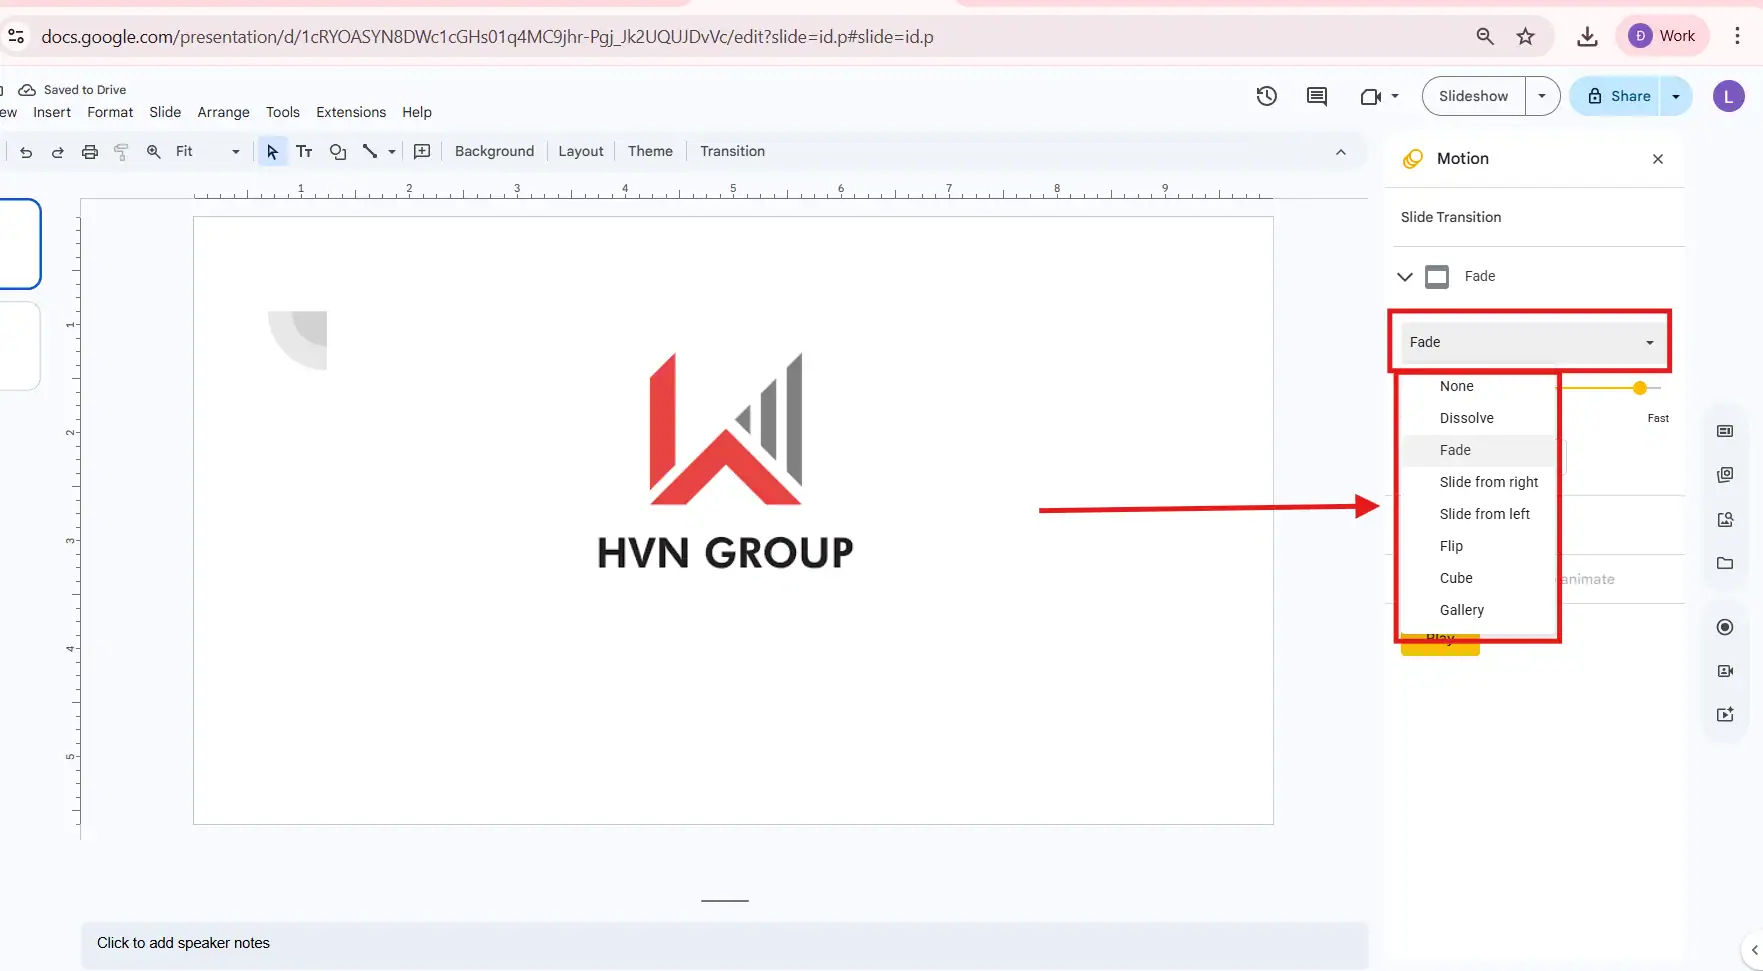Open the L account avatar
This screenshot has width=1763, height=971.
1728,96
